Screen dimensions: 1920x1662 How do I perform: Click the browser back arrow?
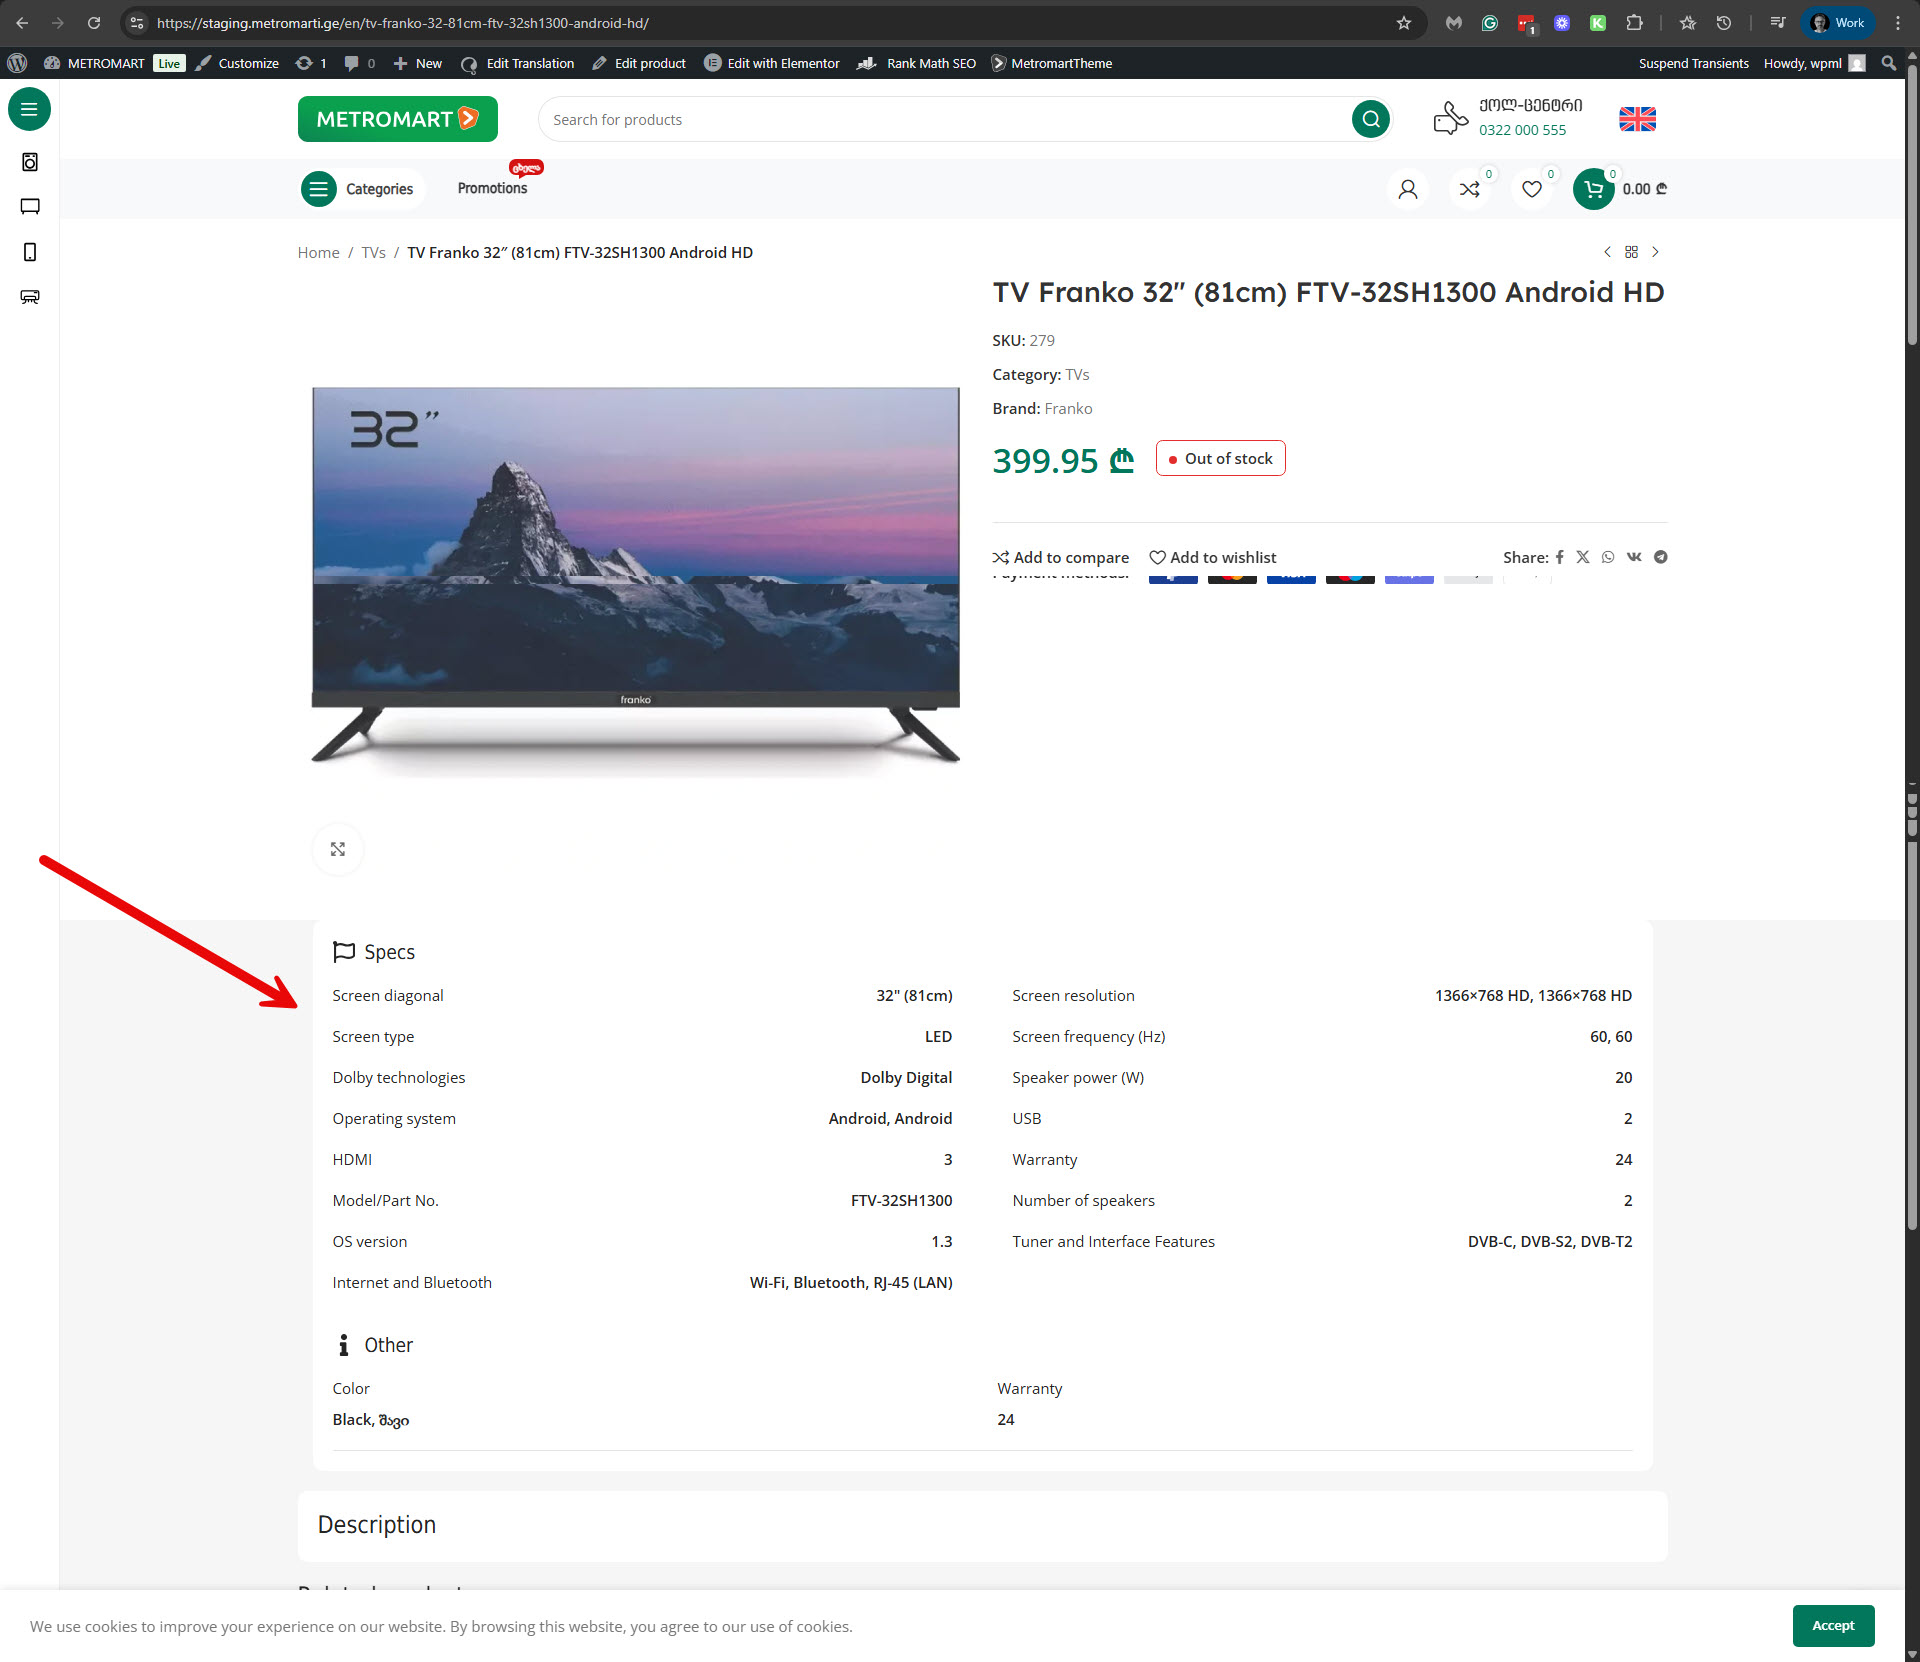(22, 23)
